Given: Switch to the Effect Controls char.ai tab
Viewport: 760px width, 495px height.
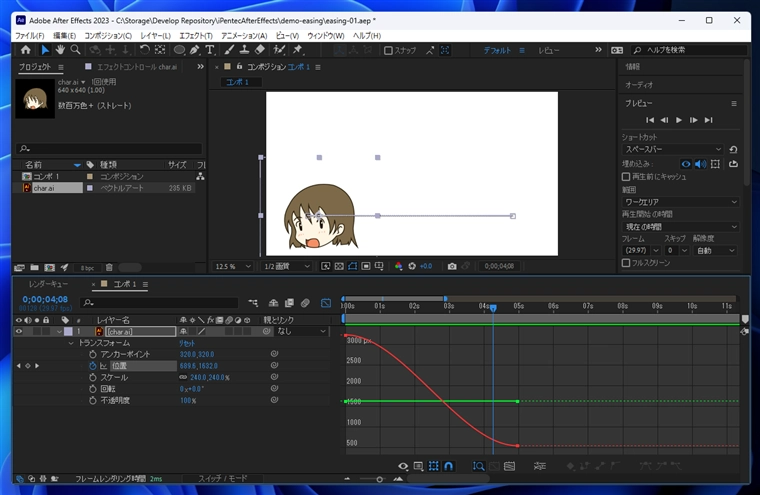Looking at the screenshot, I should click(137, 67).
